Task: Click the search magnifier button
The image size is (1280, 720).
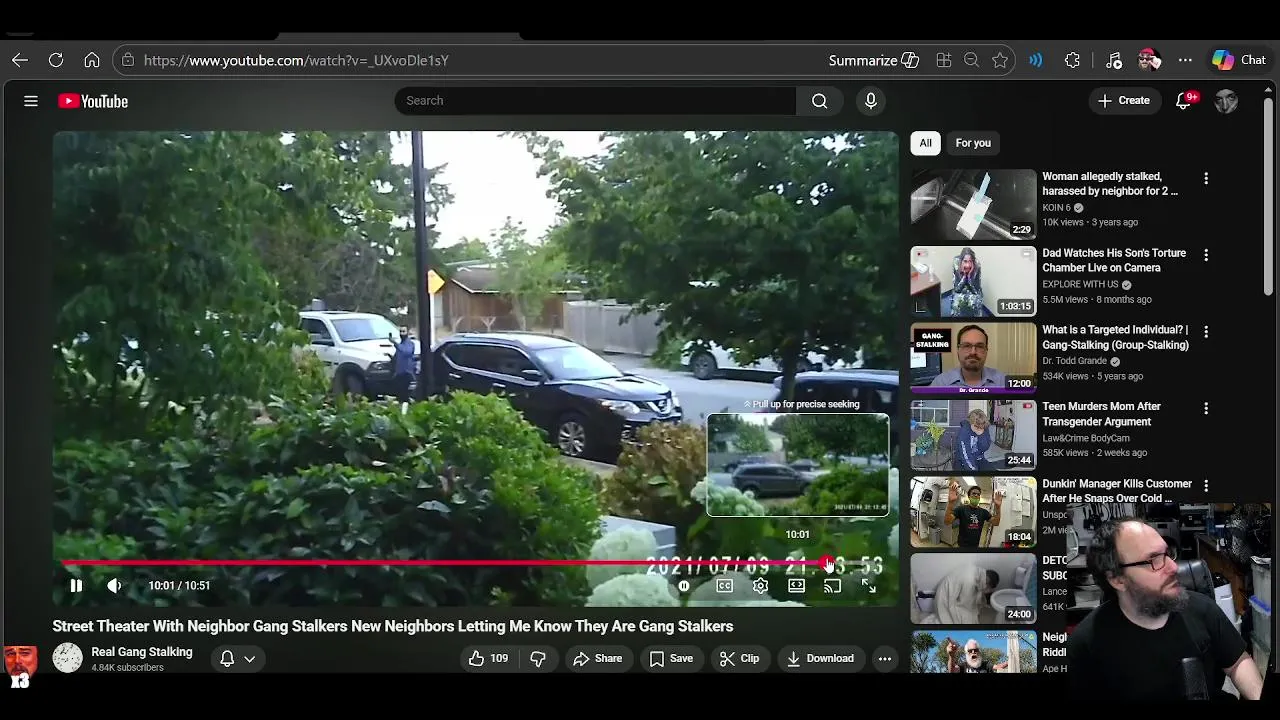Action: [819, 100]
